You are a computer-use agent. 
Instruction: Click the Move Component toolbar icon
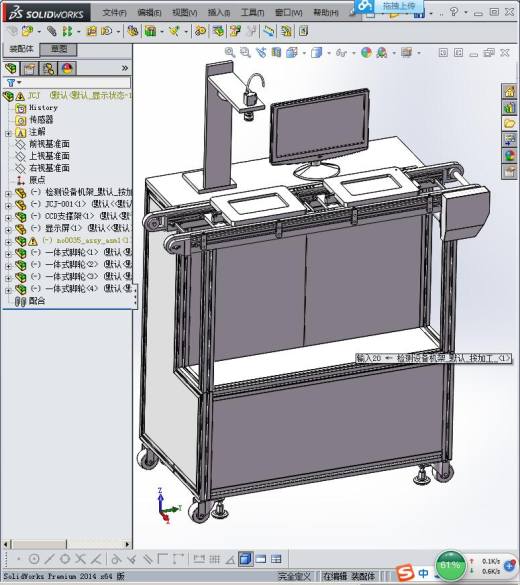tap(106, 31)
